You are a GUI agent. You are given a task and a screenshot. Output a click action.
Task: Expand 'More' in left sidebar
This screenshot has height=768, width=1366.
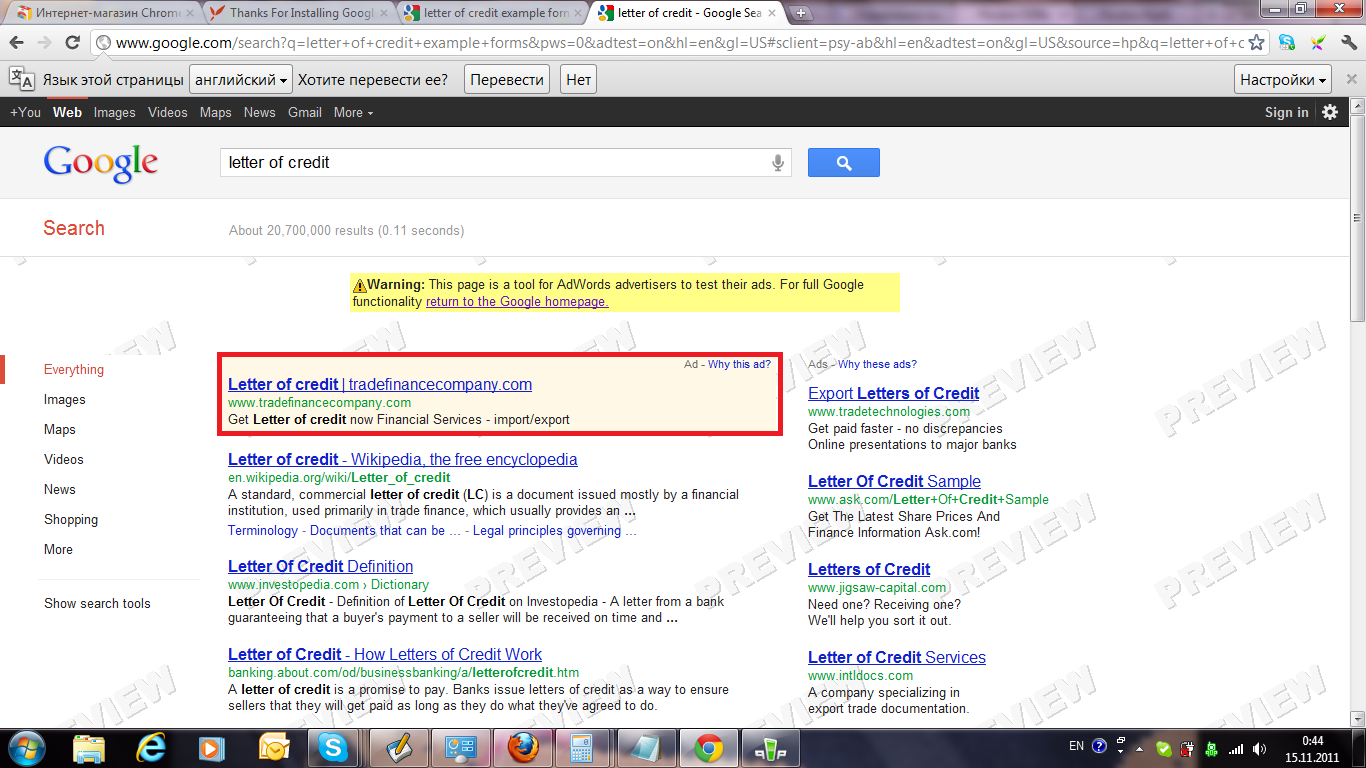pos(58,549)
